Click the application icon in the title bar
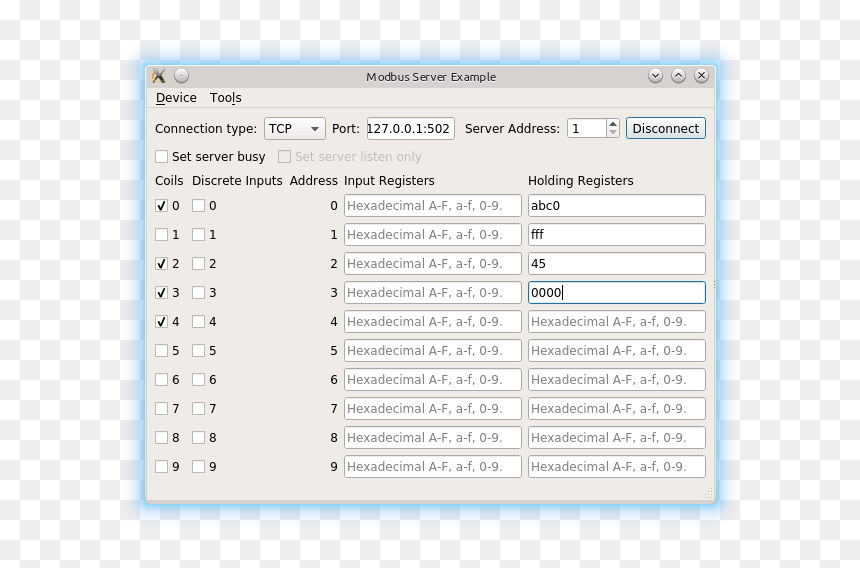This screenshot has width=860, height=568. click(159, 76)
